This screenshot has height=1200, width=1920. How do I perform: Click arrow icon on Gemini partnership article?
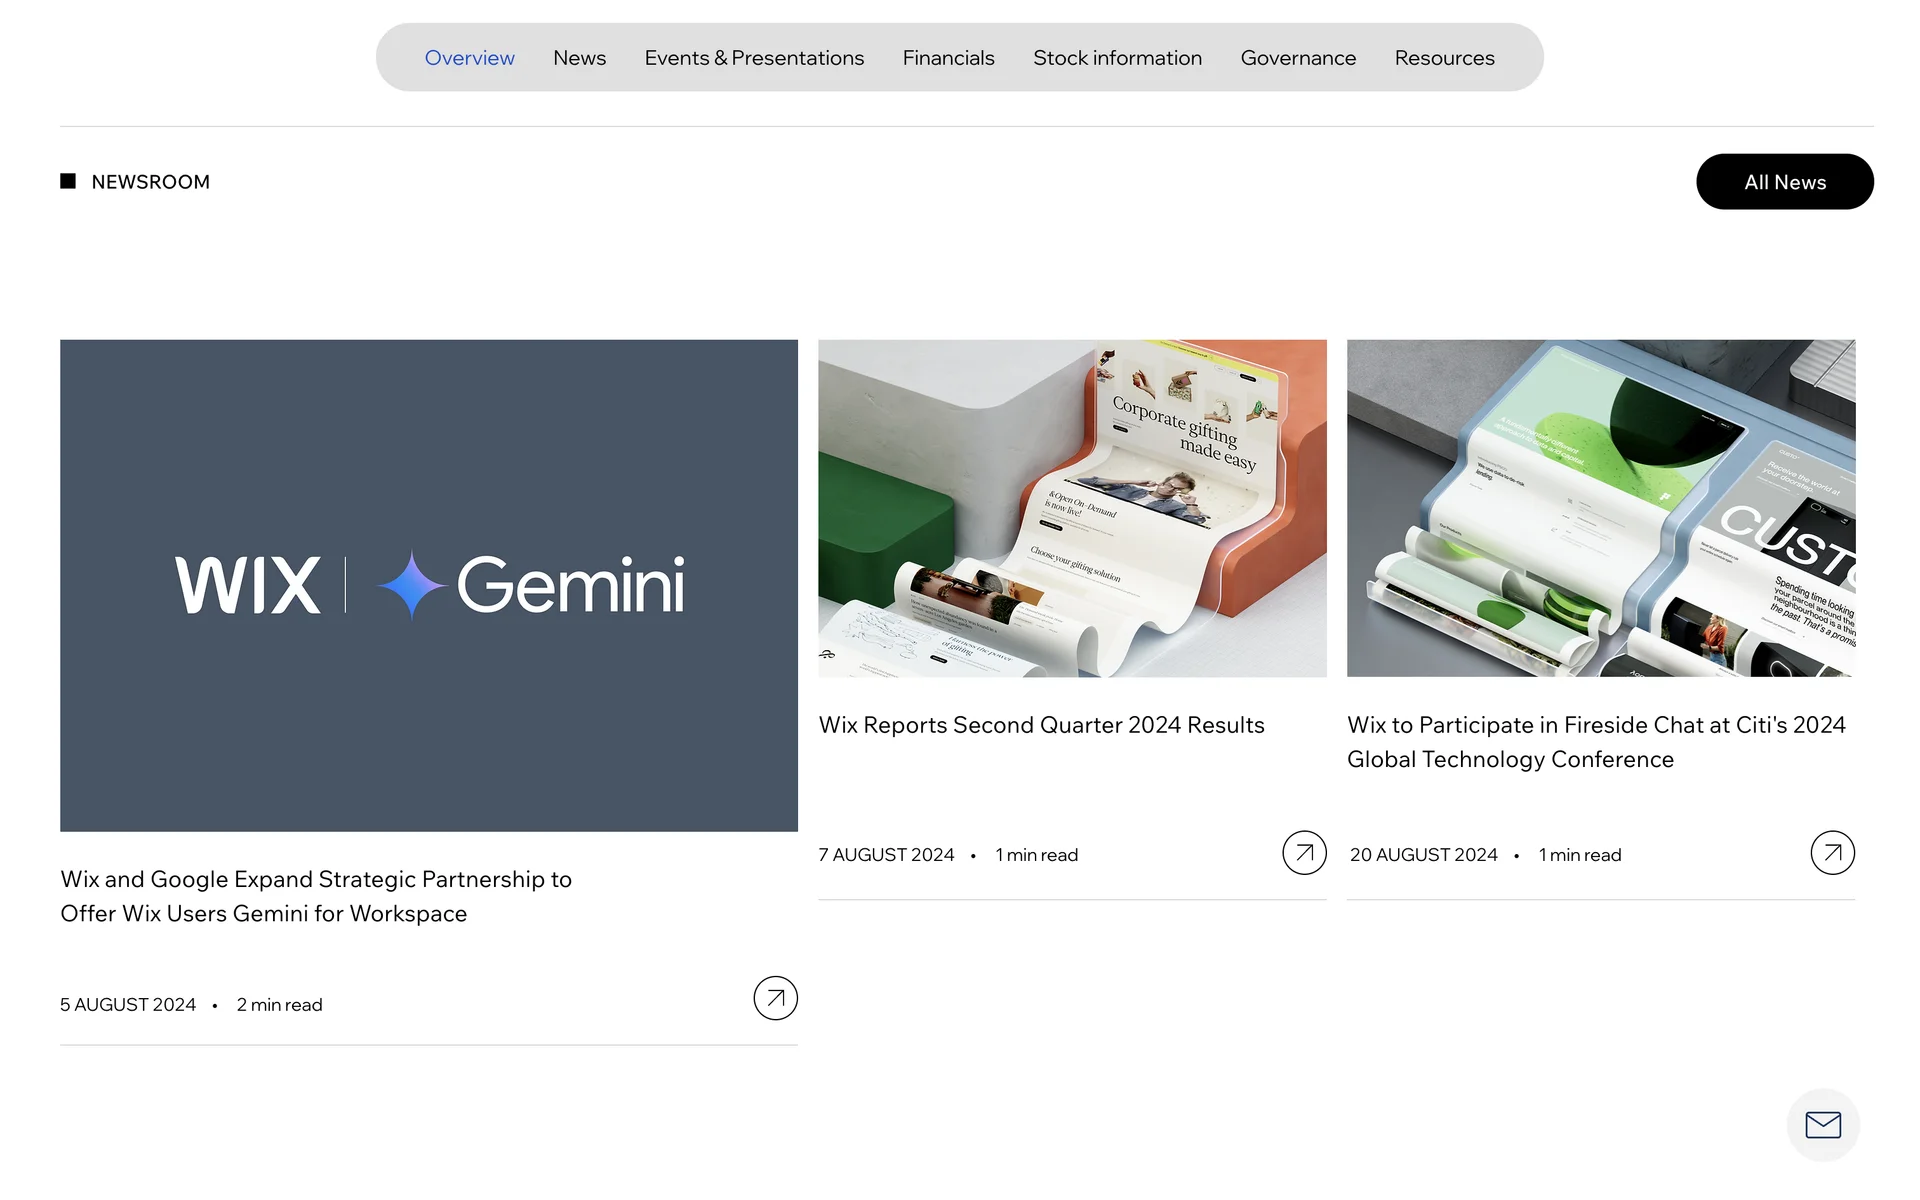(x=775, y=998)
